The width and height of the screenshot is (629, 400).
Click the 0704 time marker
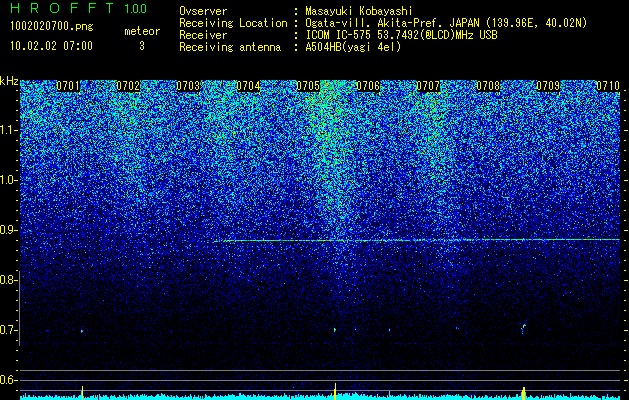(248, 86)
